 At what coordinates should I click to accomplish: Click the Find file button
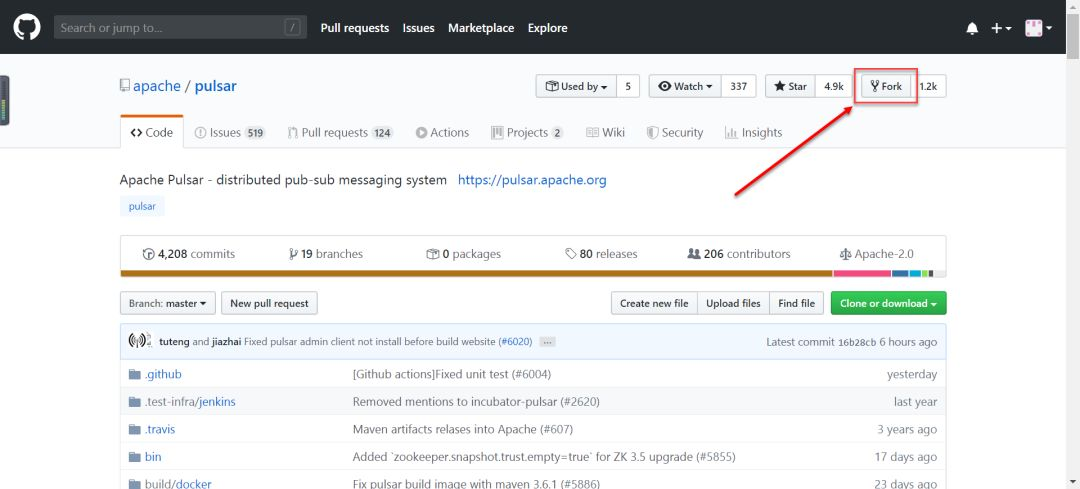pos(796,303)
